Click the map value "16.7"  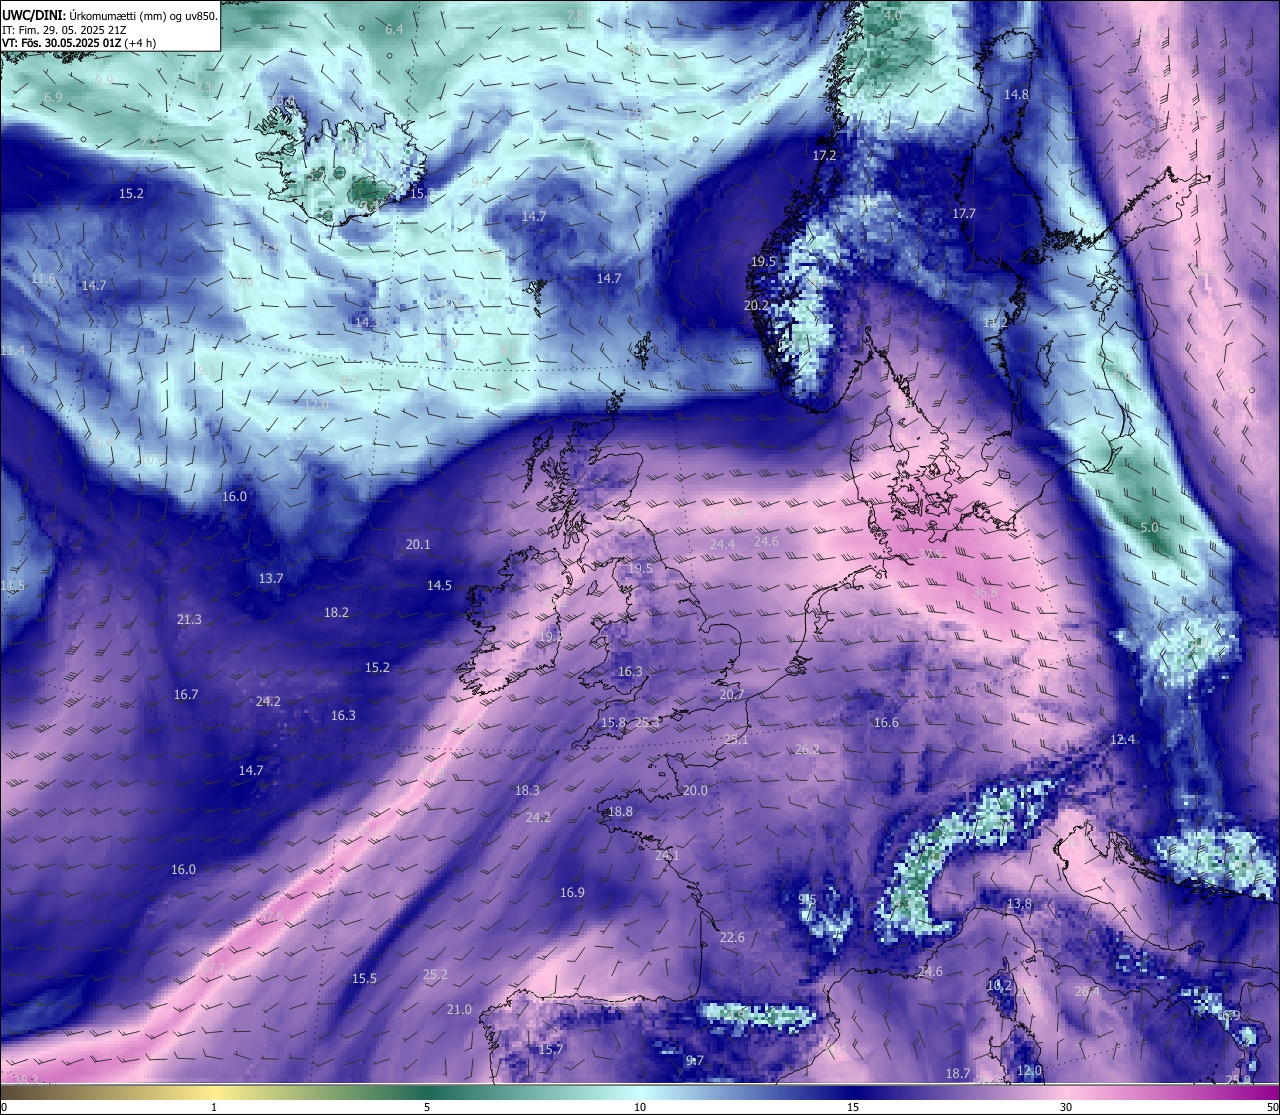[x=186, y=694]
